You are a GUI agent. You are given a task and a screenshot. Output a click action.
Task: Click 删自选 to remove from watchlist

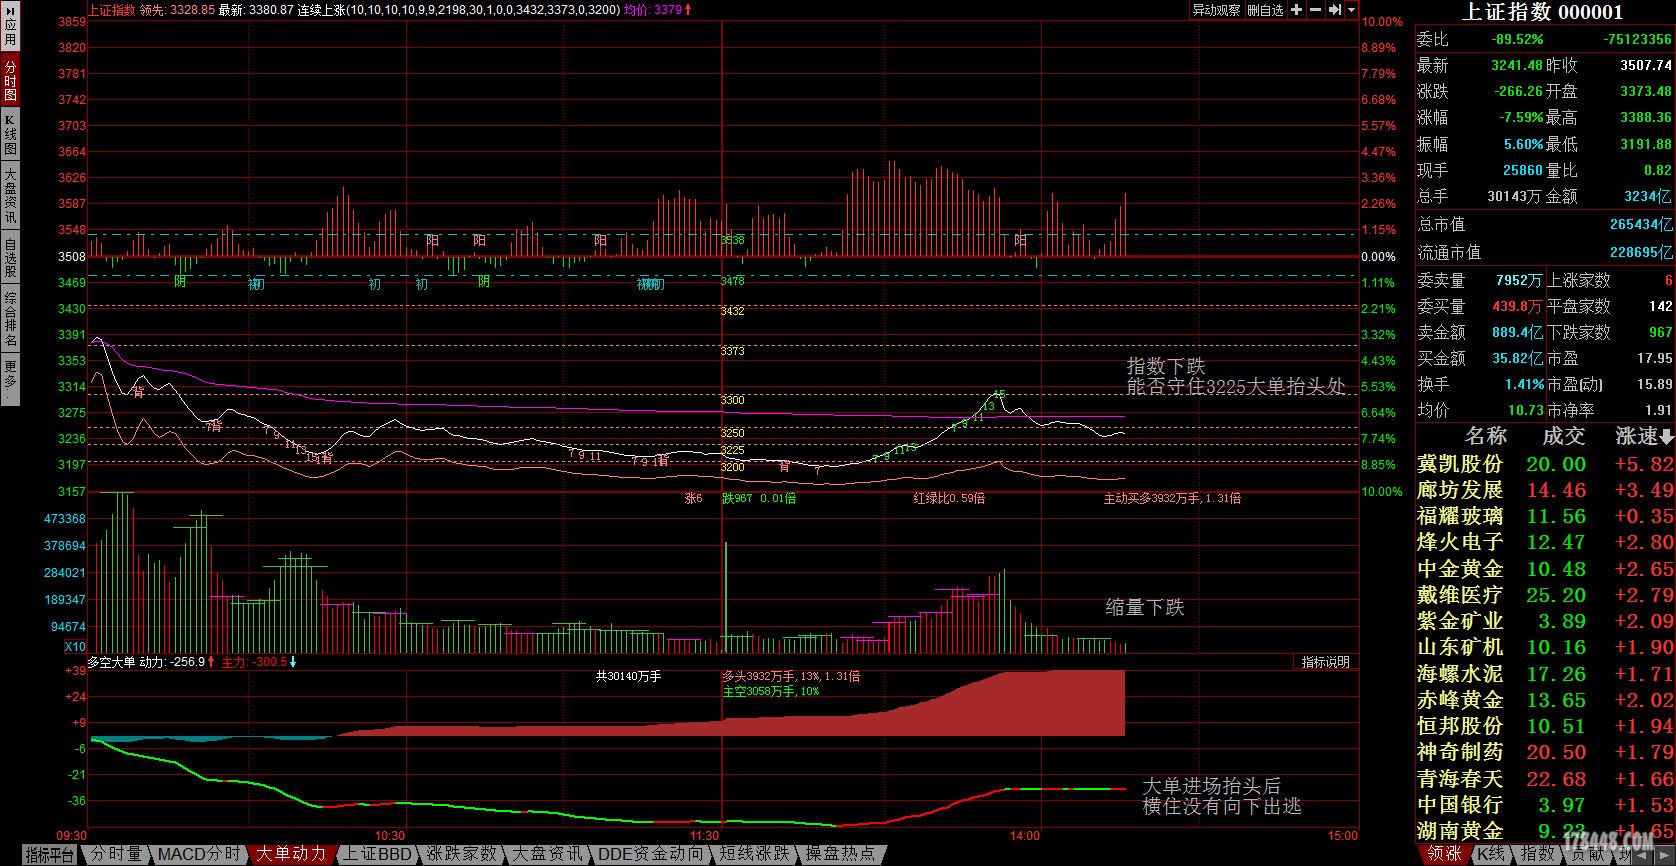tap(1265, 10)
